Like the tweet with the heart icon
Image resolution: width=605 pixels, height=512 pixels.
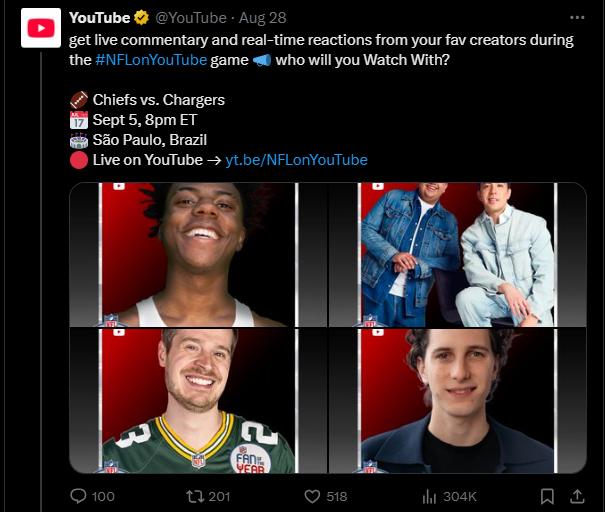click(311, 496)
